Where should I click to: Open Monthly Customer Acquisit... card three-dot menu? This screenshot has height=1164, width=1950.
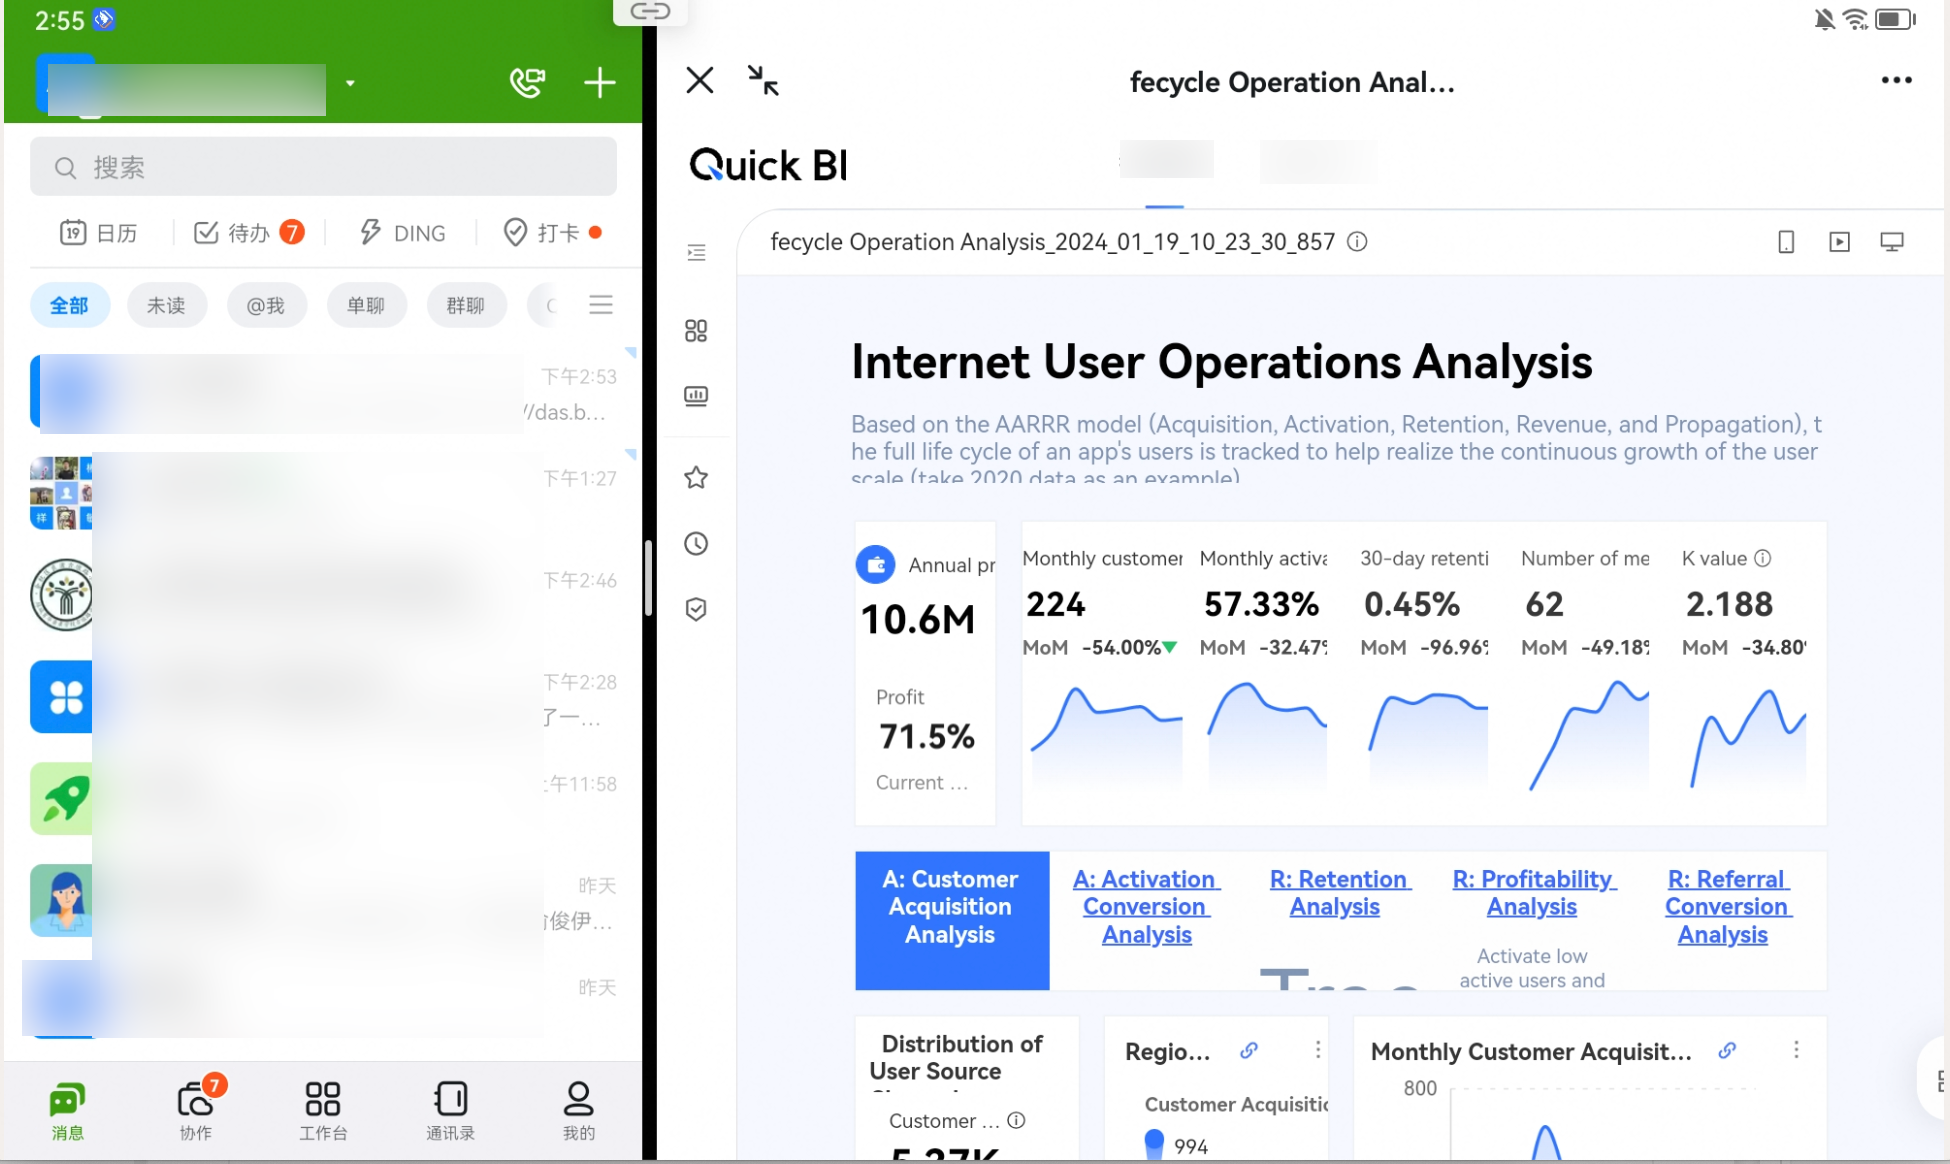pyautogui.click(x=1796, y=1050)
